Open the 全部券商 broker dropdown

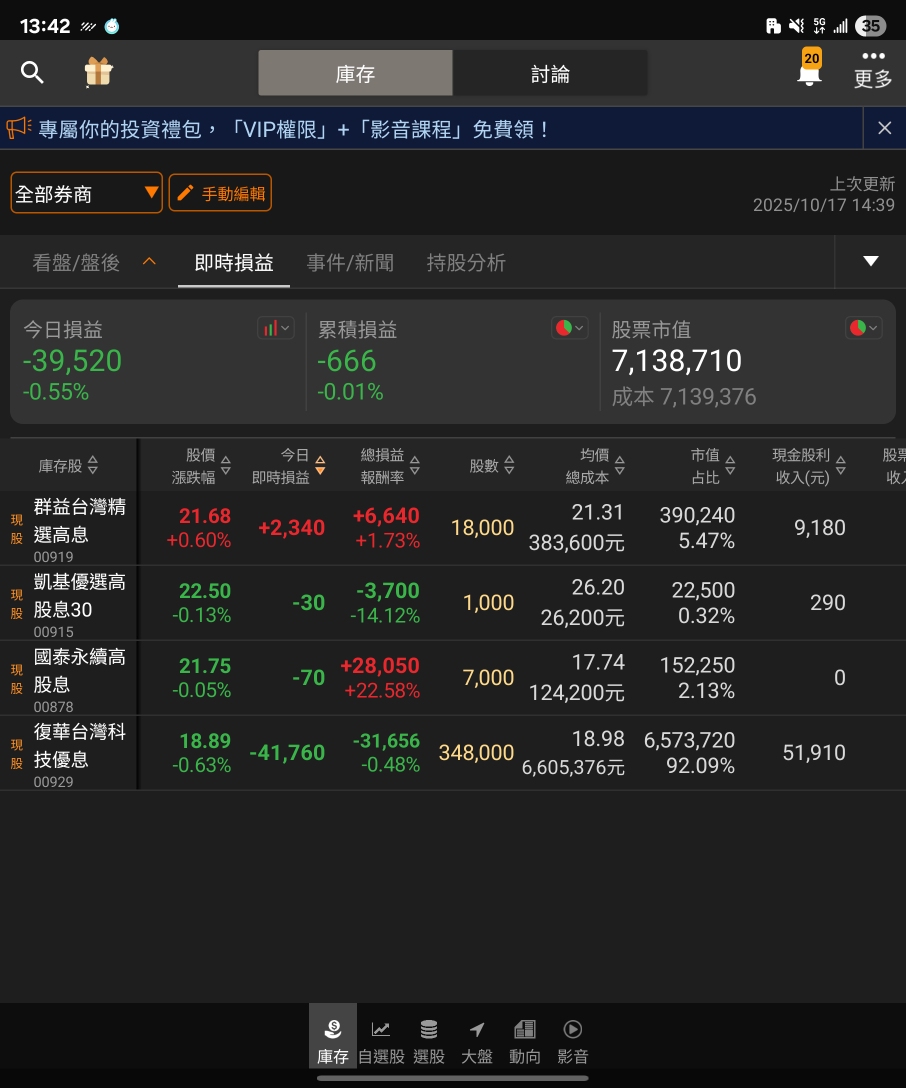click(x=87, y=193)
